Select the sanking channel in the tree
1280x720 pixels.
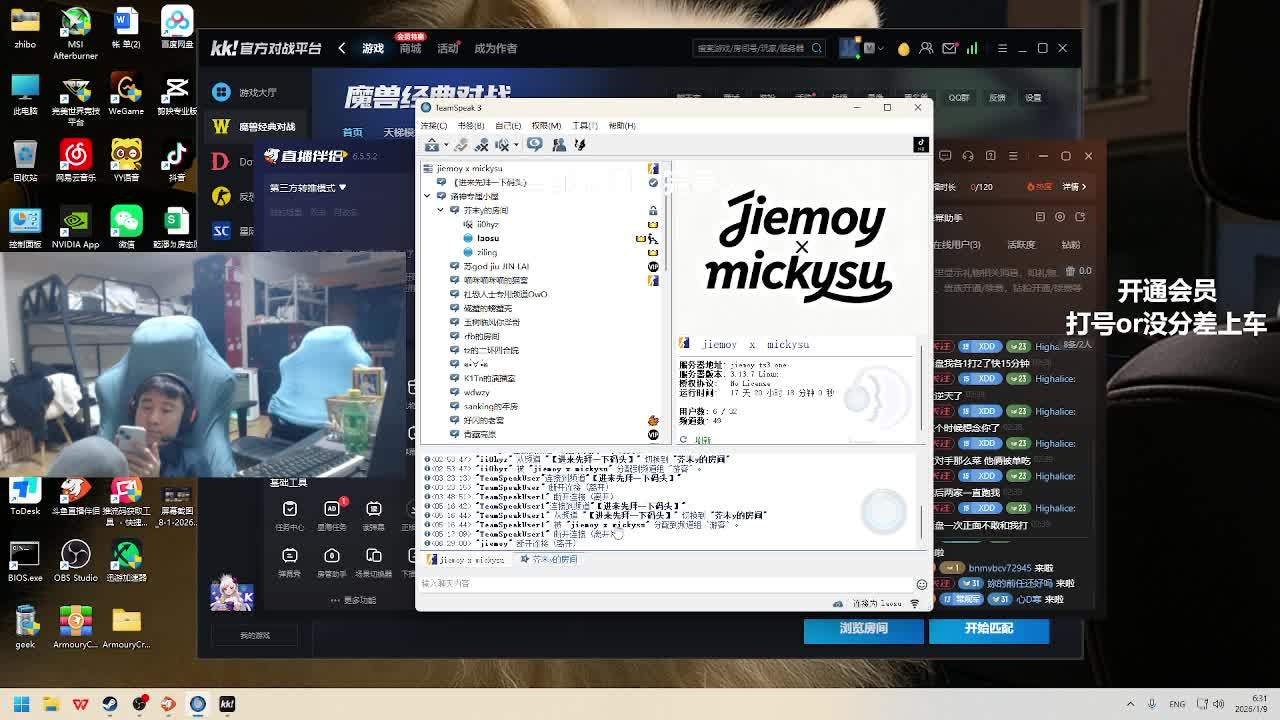point(490,406)
